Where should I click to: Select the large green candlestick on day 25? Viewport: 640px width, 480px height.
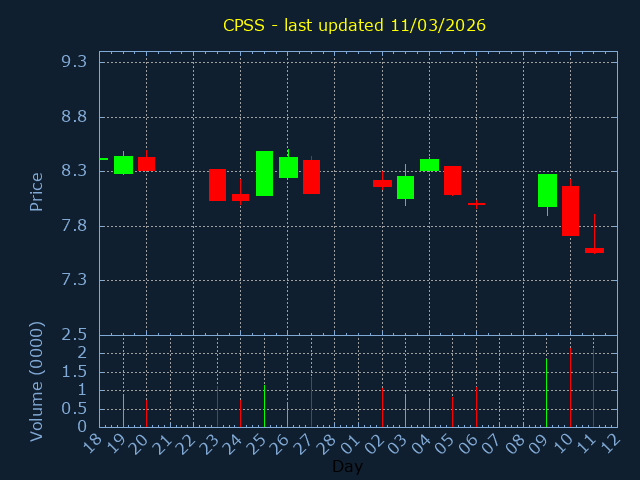tap(264, 173)
